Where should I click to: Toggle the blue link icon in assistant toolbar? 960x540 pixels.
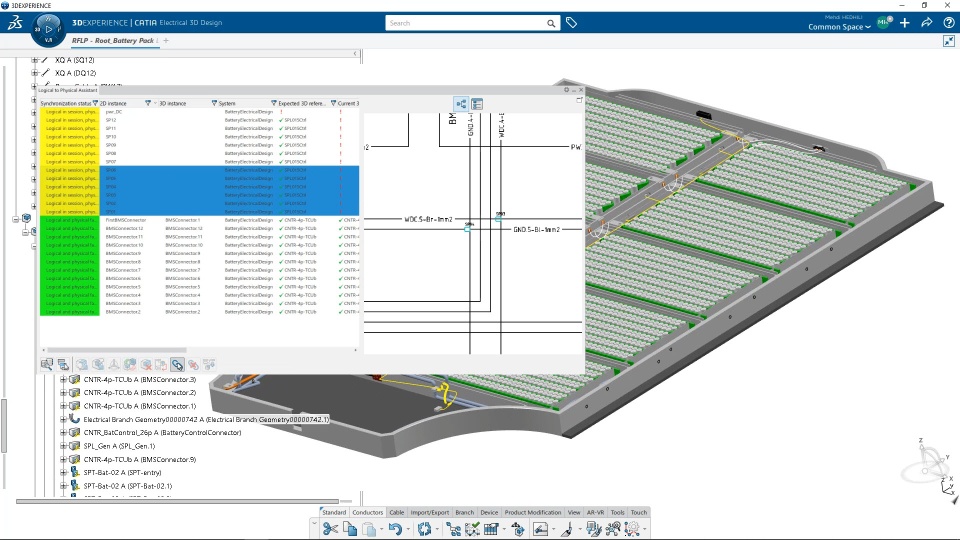pos(177,365)
